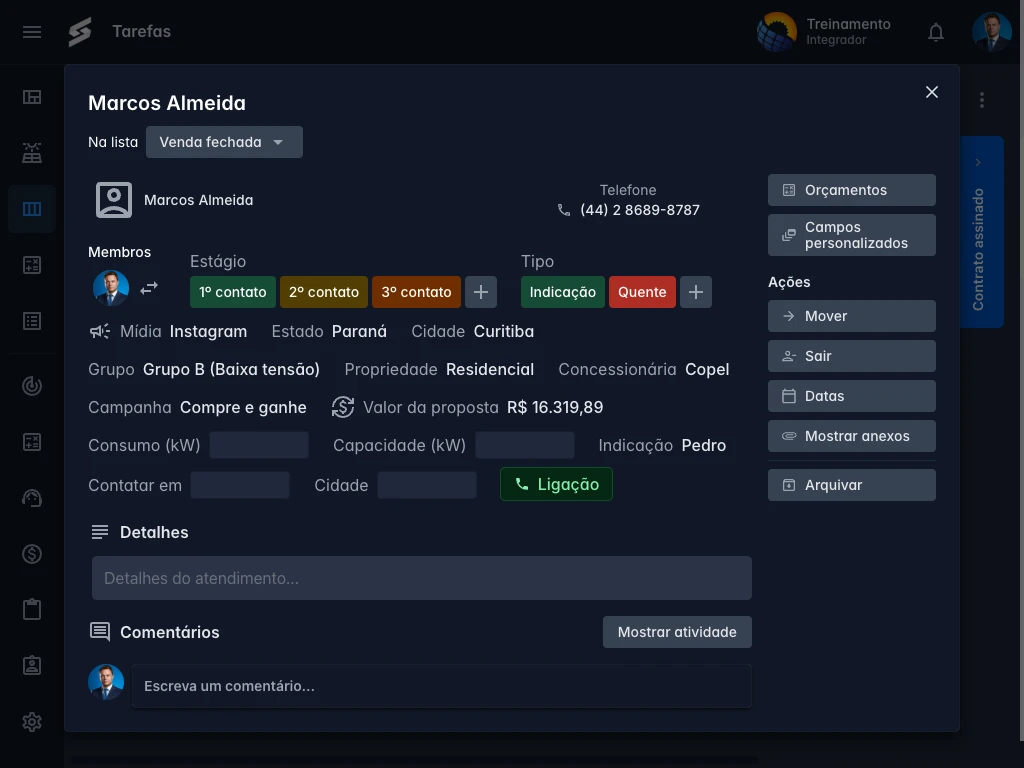Open the upper calculator icon in sidebar
The width and height of the screenshot is (1024, 768).
point(32,265)
